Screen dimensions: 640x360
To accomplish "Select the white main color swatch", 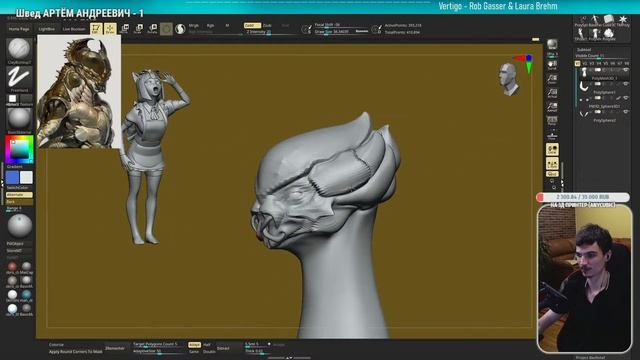I will (27, 178).
